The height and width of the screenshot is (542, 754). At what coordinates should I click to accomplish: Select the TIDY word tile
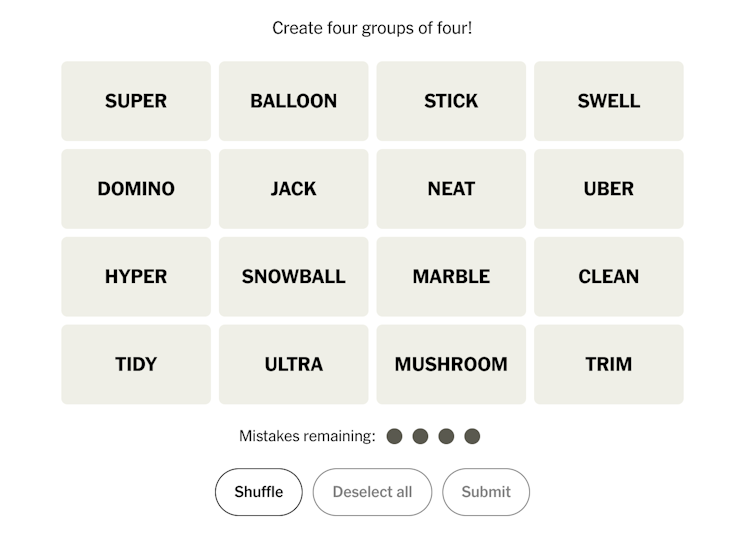pyautogui.click(x=136, y=364)
